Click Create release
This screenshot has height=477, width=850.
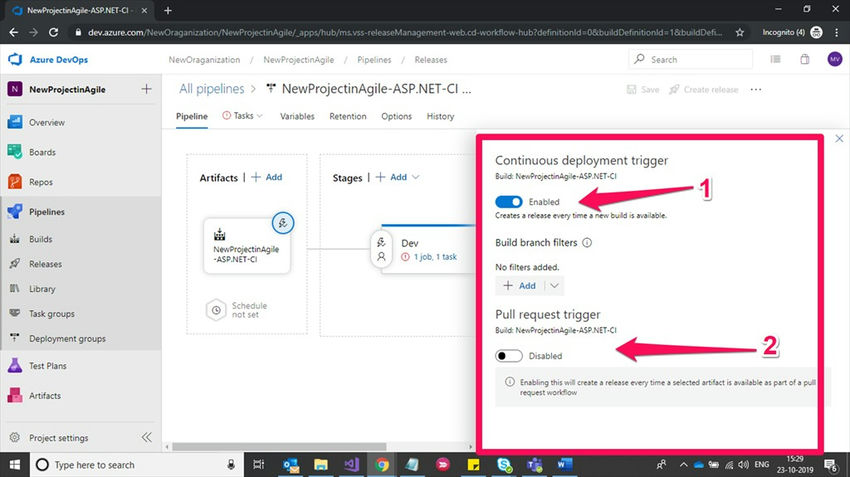pyautogui.click(x=704, y=89)
